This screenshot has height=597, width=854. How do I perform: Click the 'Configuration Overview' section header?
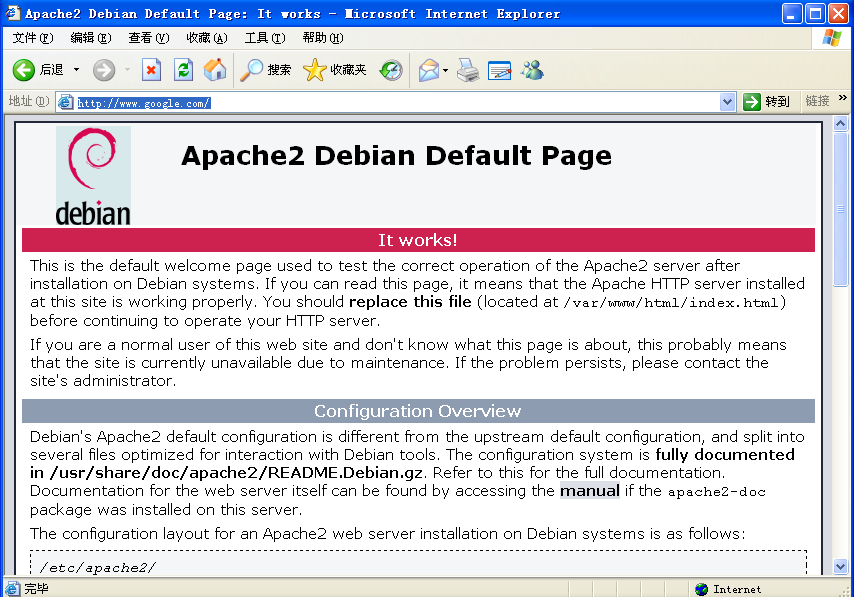(x=418, y=411)
